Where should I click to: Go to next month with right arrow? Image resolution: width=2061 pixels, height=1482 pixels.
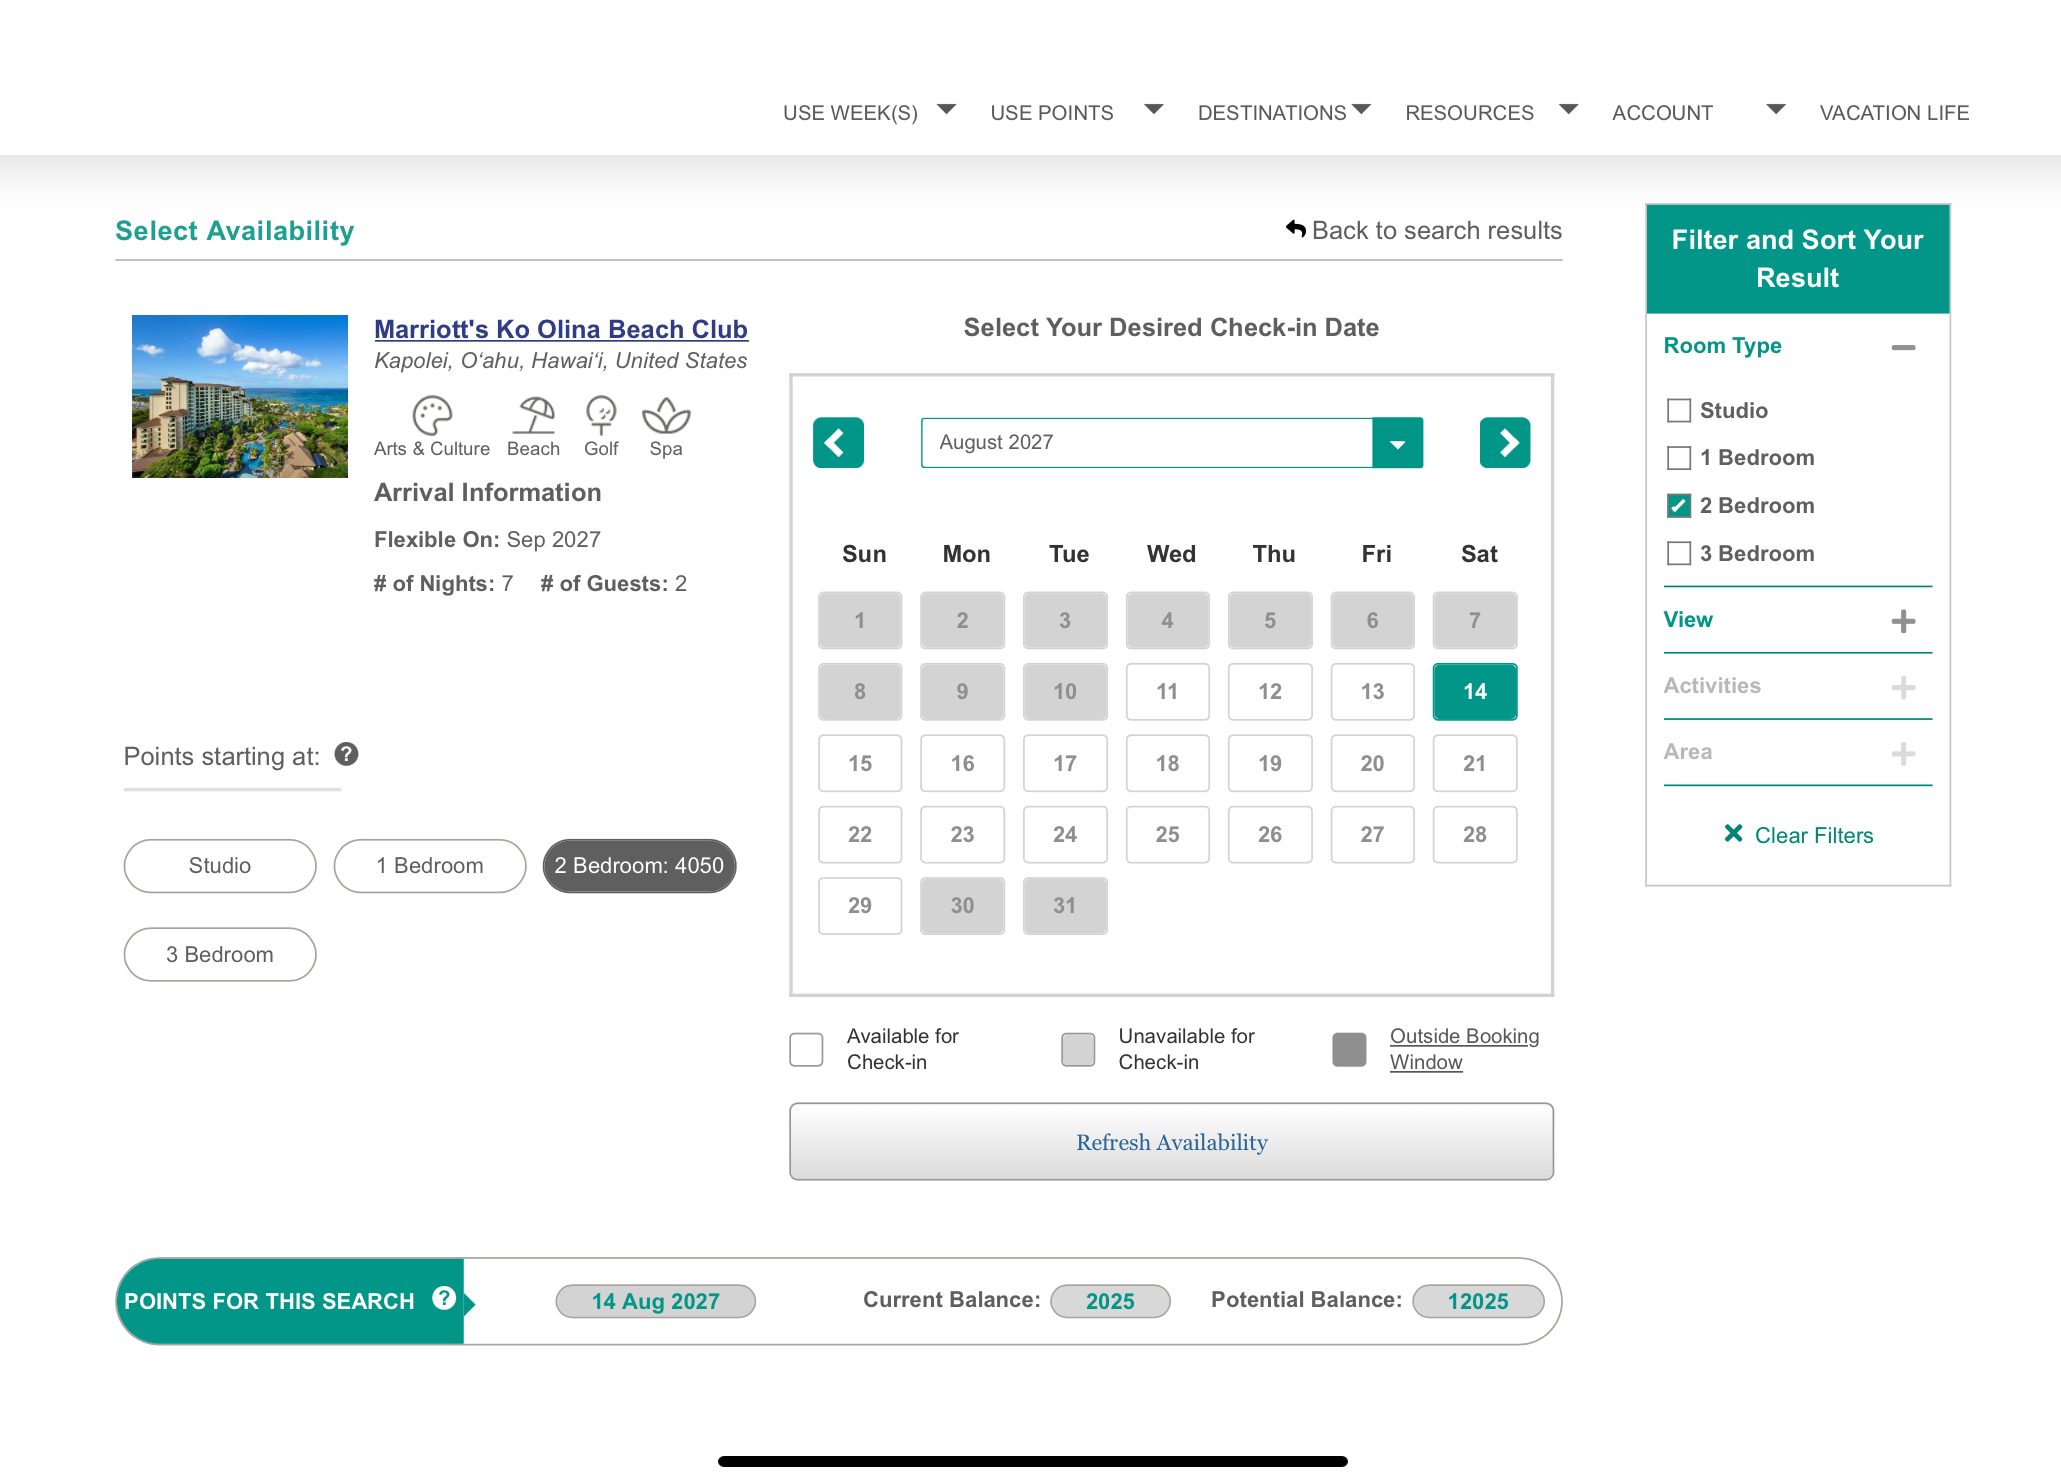pyautogui.click(x=1505, y=443)
